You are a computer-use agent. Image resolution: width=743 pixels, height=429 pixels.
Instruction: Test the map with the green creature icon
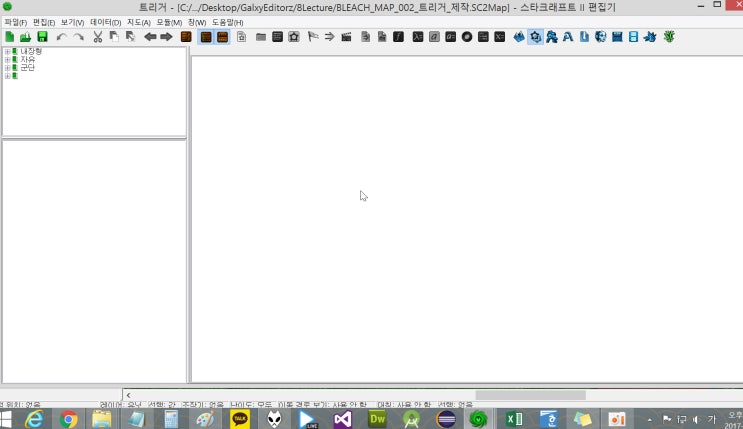click(x=669, y=37)
